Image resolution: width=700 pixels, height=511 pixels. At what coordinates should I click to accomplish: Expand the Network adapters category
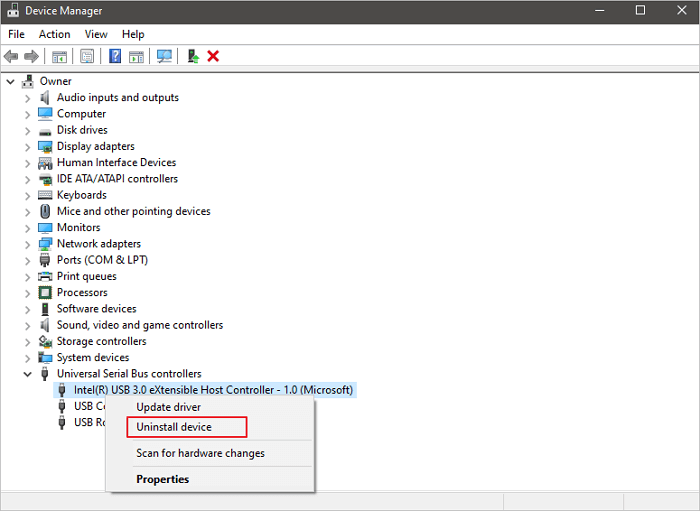[28, 244]
